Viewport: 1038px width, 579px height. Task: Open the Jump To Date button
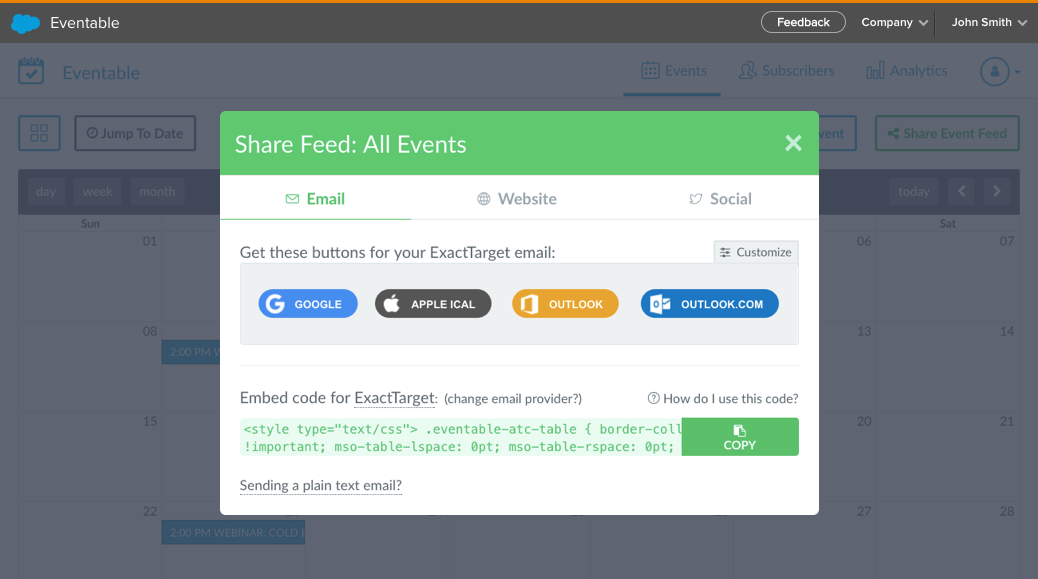135,133
